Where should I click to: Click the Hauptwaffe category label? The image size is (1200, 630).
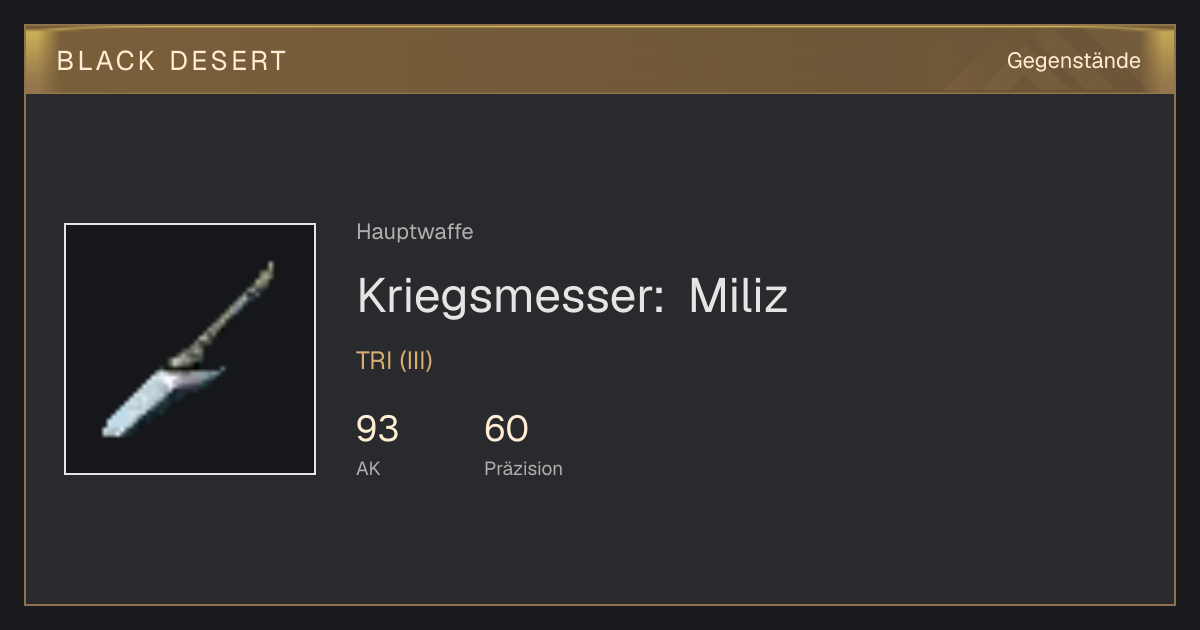point(415,232)
